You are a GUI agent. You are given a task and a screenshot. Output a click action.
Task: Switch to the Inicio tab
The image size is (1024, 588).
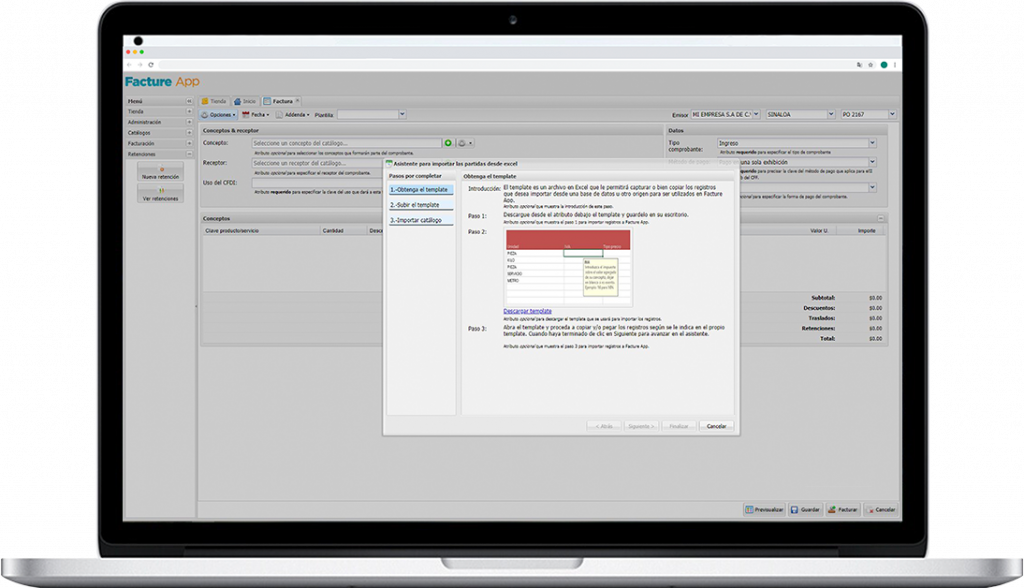click(245, 102)
